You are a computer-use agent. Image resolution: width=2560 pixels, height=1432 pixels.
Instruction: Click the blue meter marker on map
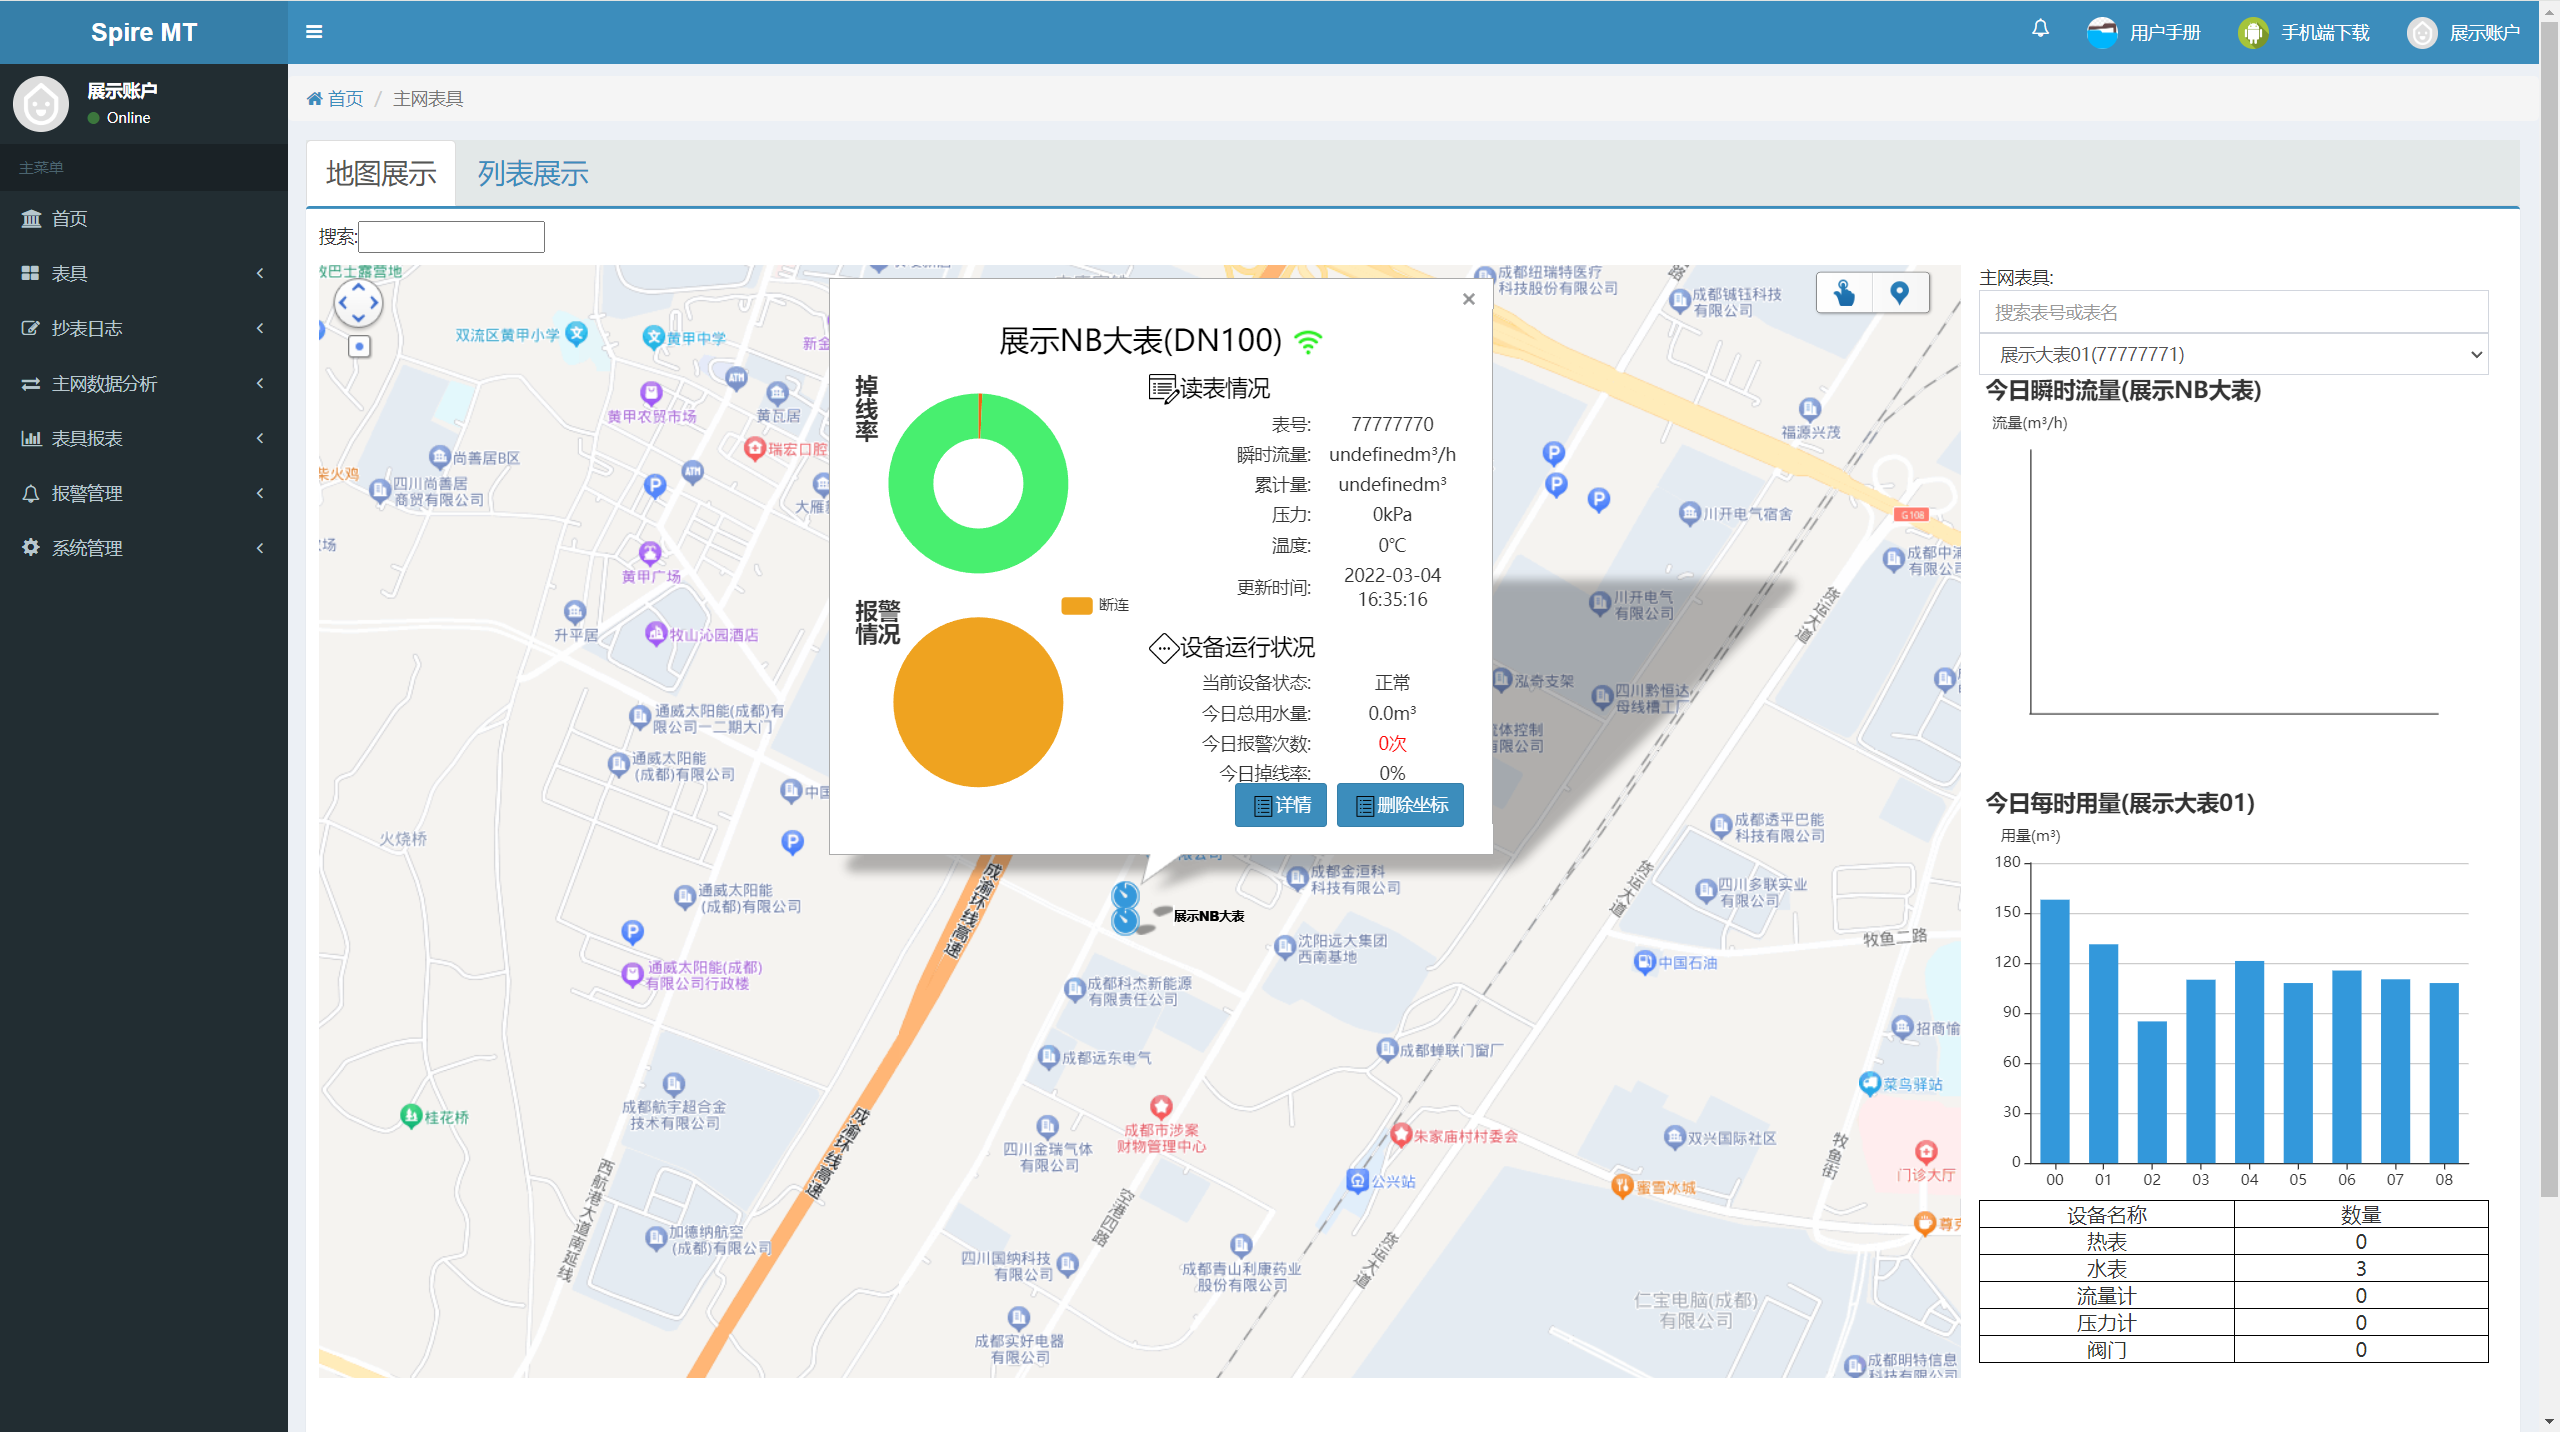(x=1125, y=895)
